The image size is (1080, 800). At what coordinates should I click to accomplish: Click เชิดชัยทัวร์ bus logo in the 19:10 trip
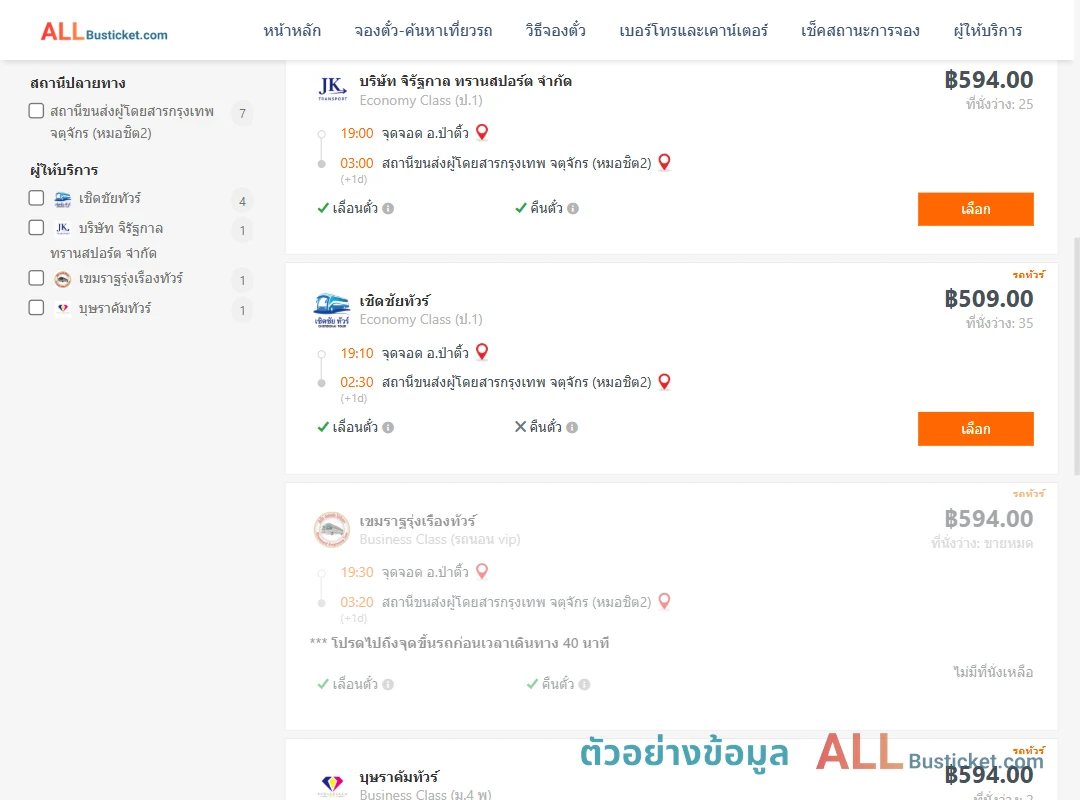click(x=331, y=310)
